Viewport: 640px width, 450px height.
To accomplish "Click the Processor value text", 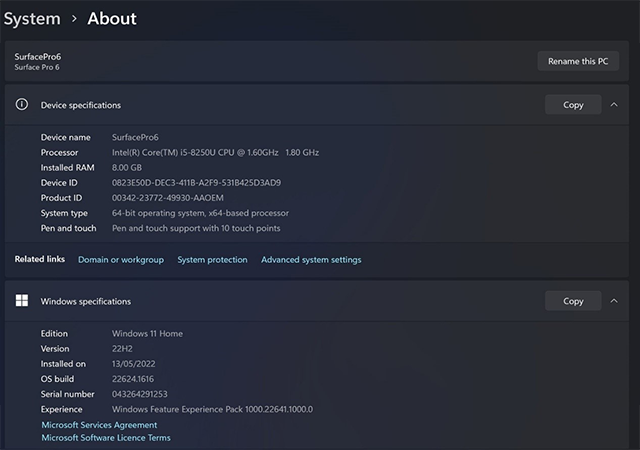I will 216,152.
